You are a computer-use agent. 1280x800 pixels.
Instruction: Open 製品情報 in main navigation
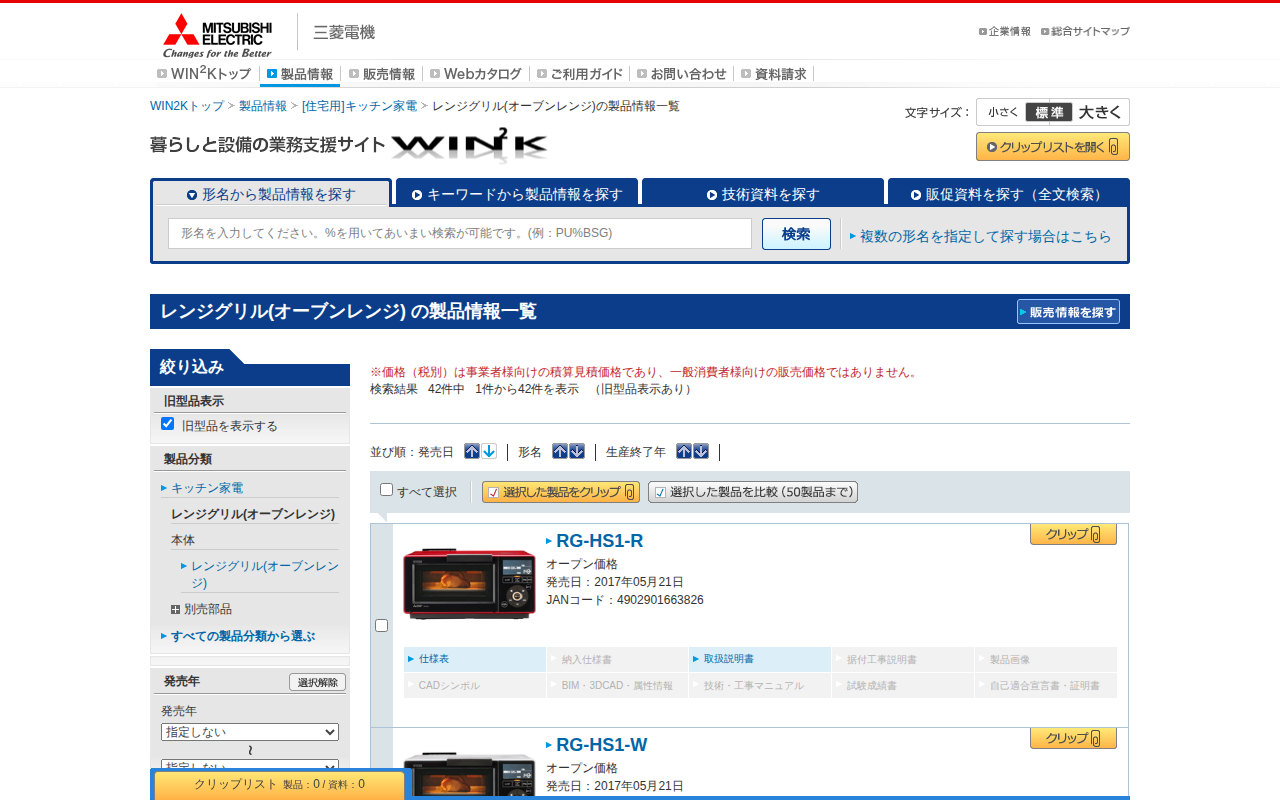[300, 74]
